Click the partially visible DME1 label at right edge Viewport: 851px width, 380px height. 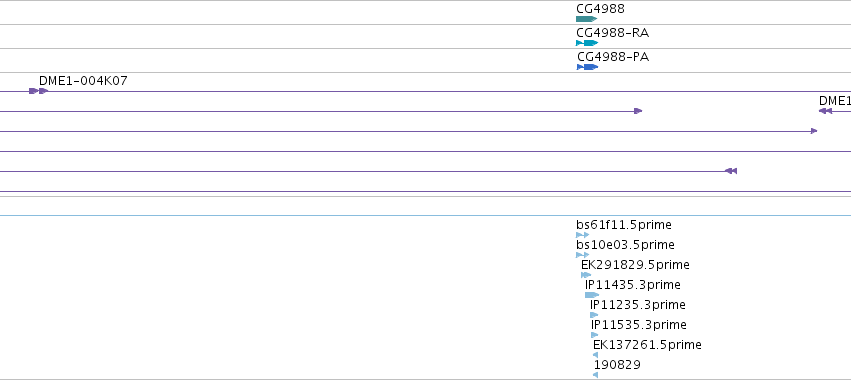click(835, 101)
